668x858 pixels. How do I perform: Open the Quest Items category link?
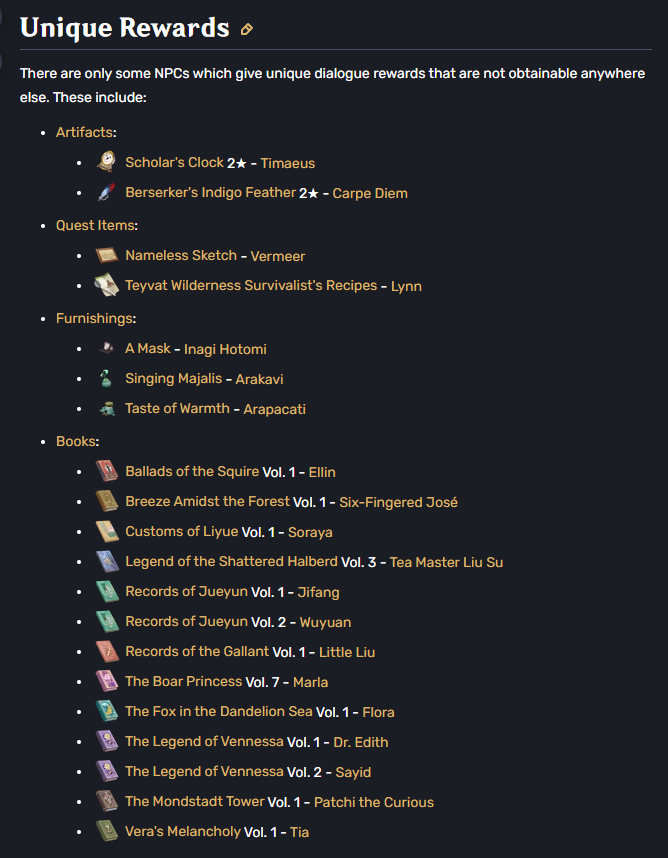tap(95, 225)
